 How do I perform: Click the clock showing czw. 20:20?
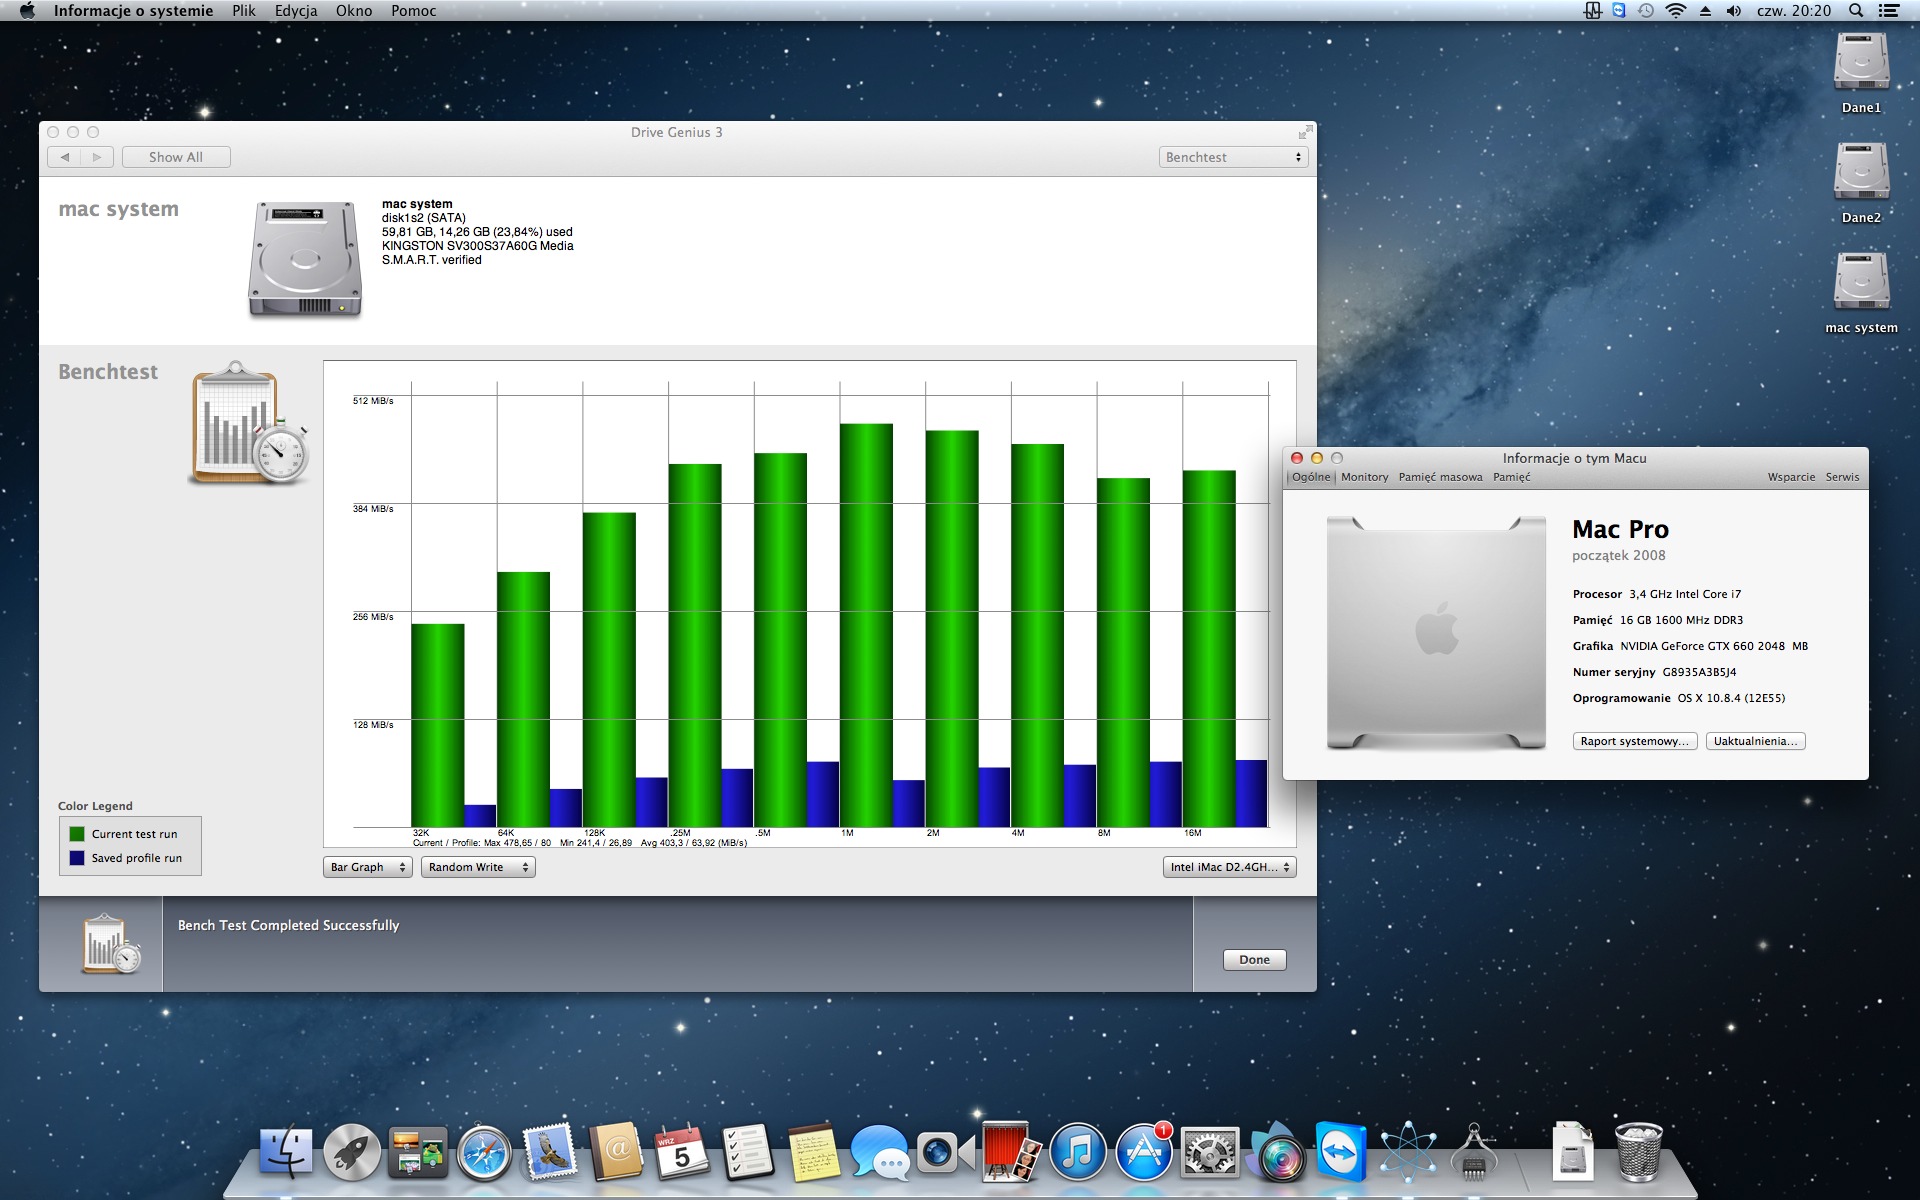[1794, 11]
